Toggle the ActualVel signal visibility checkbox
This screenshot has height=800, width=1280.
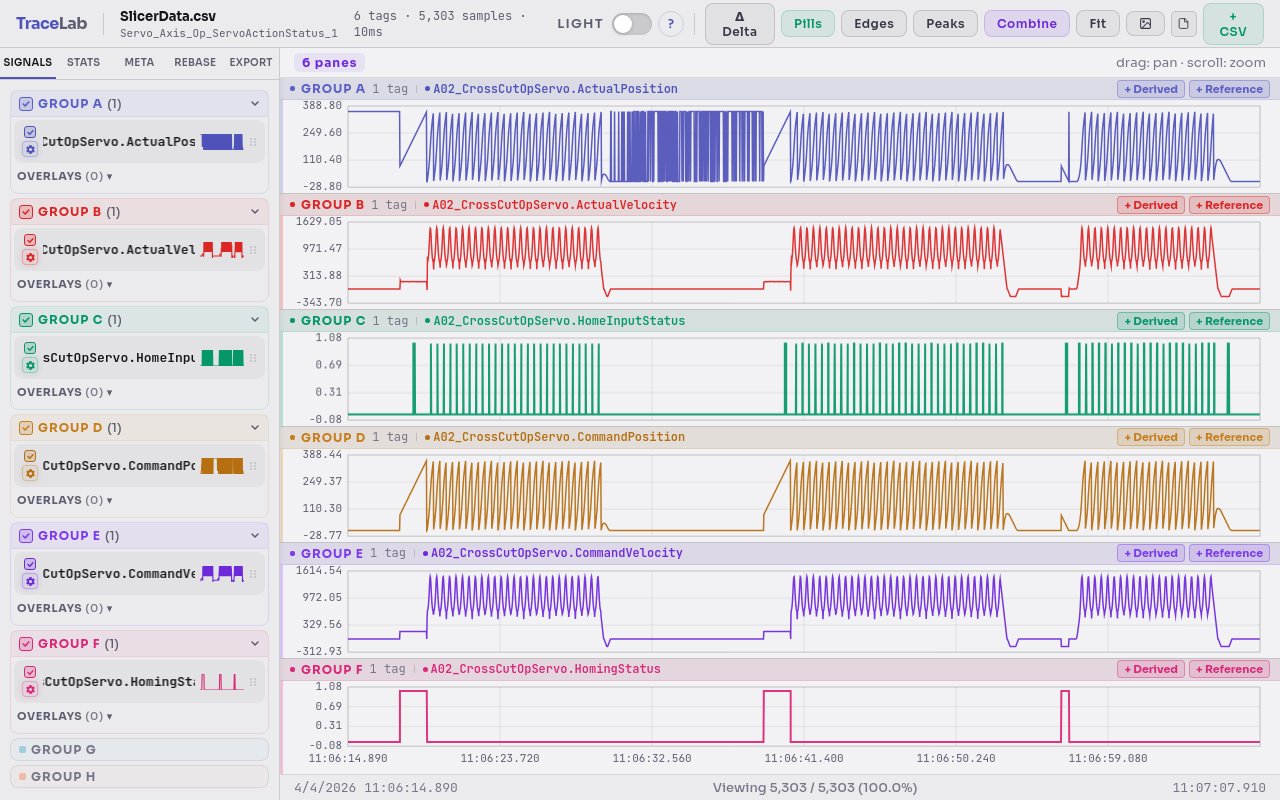tap(30, 240)
